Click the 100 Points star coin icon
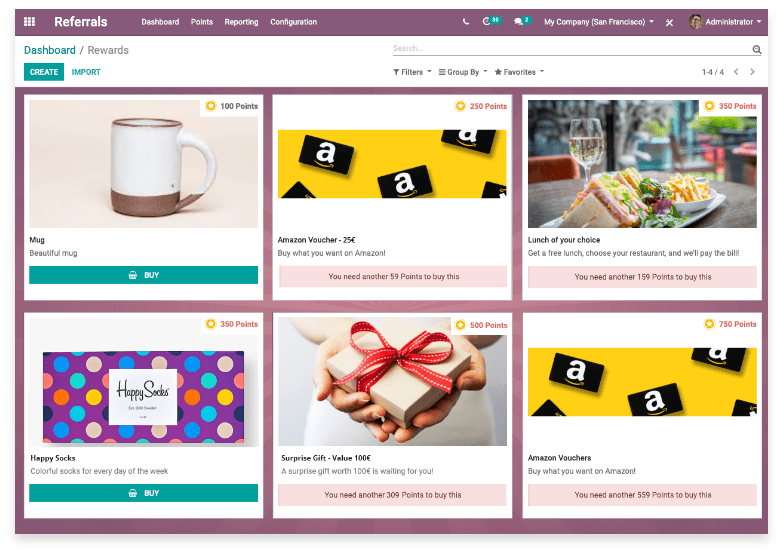 211,106
